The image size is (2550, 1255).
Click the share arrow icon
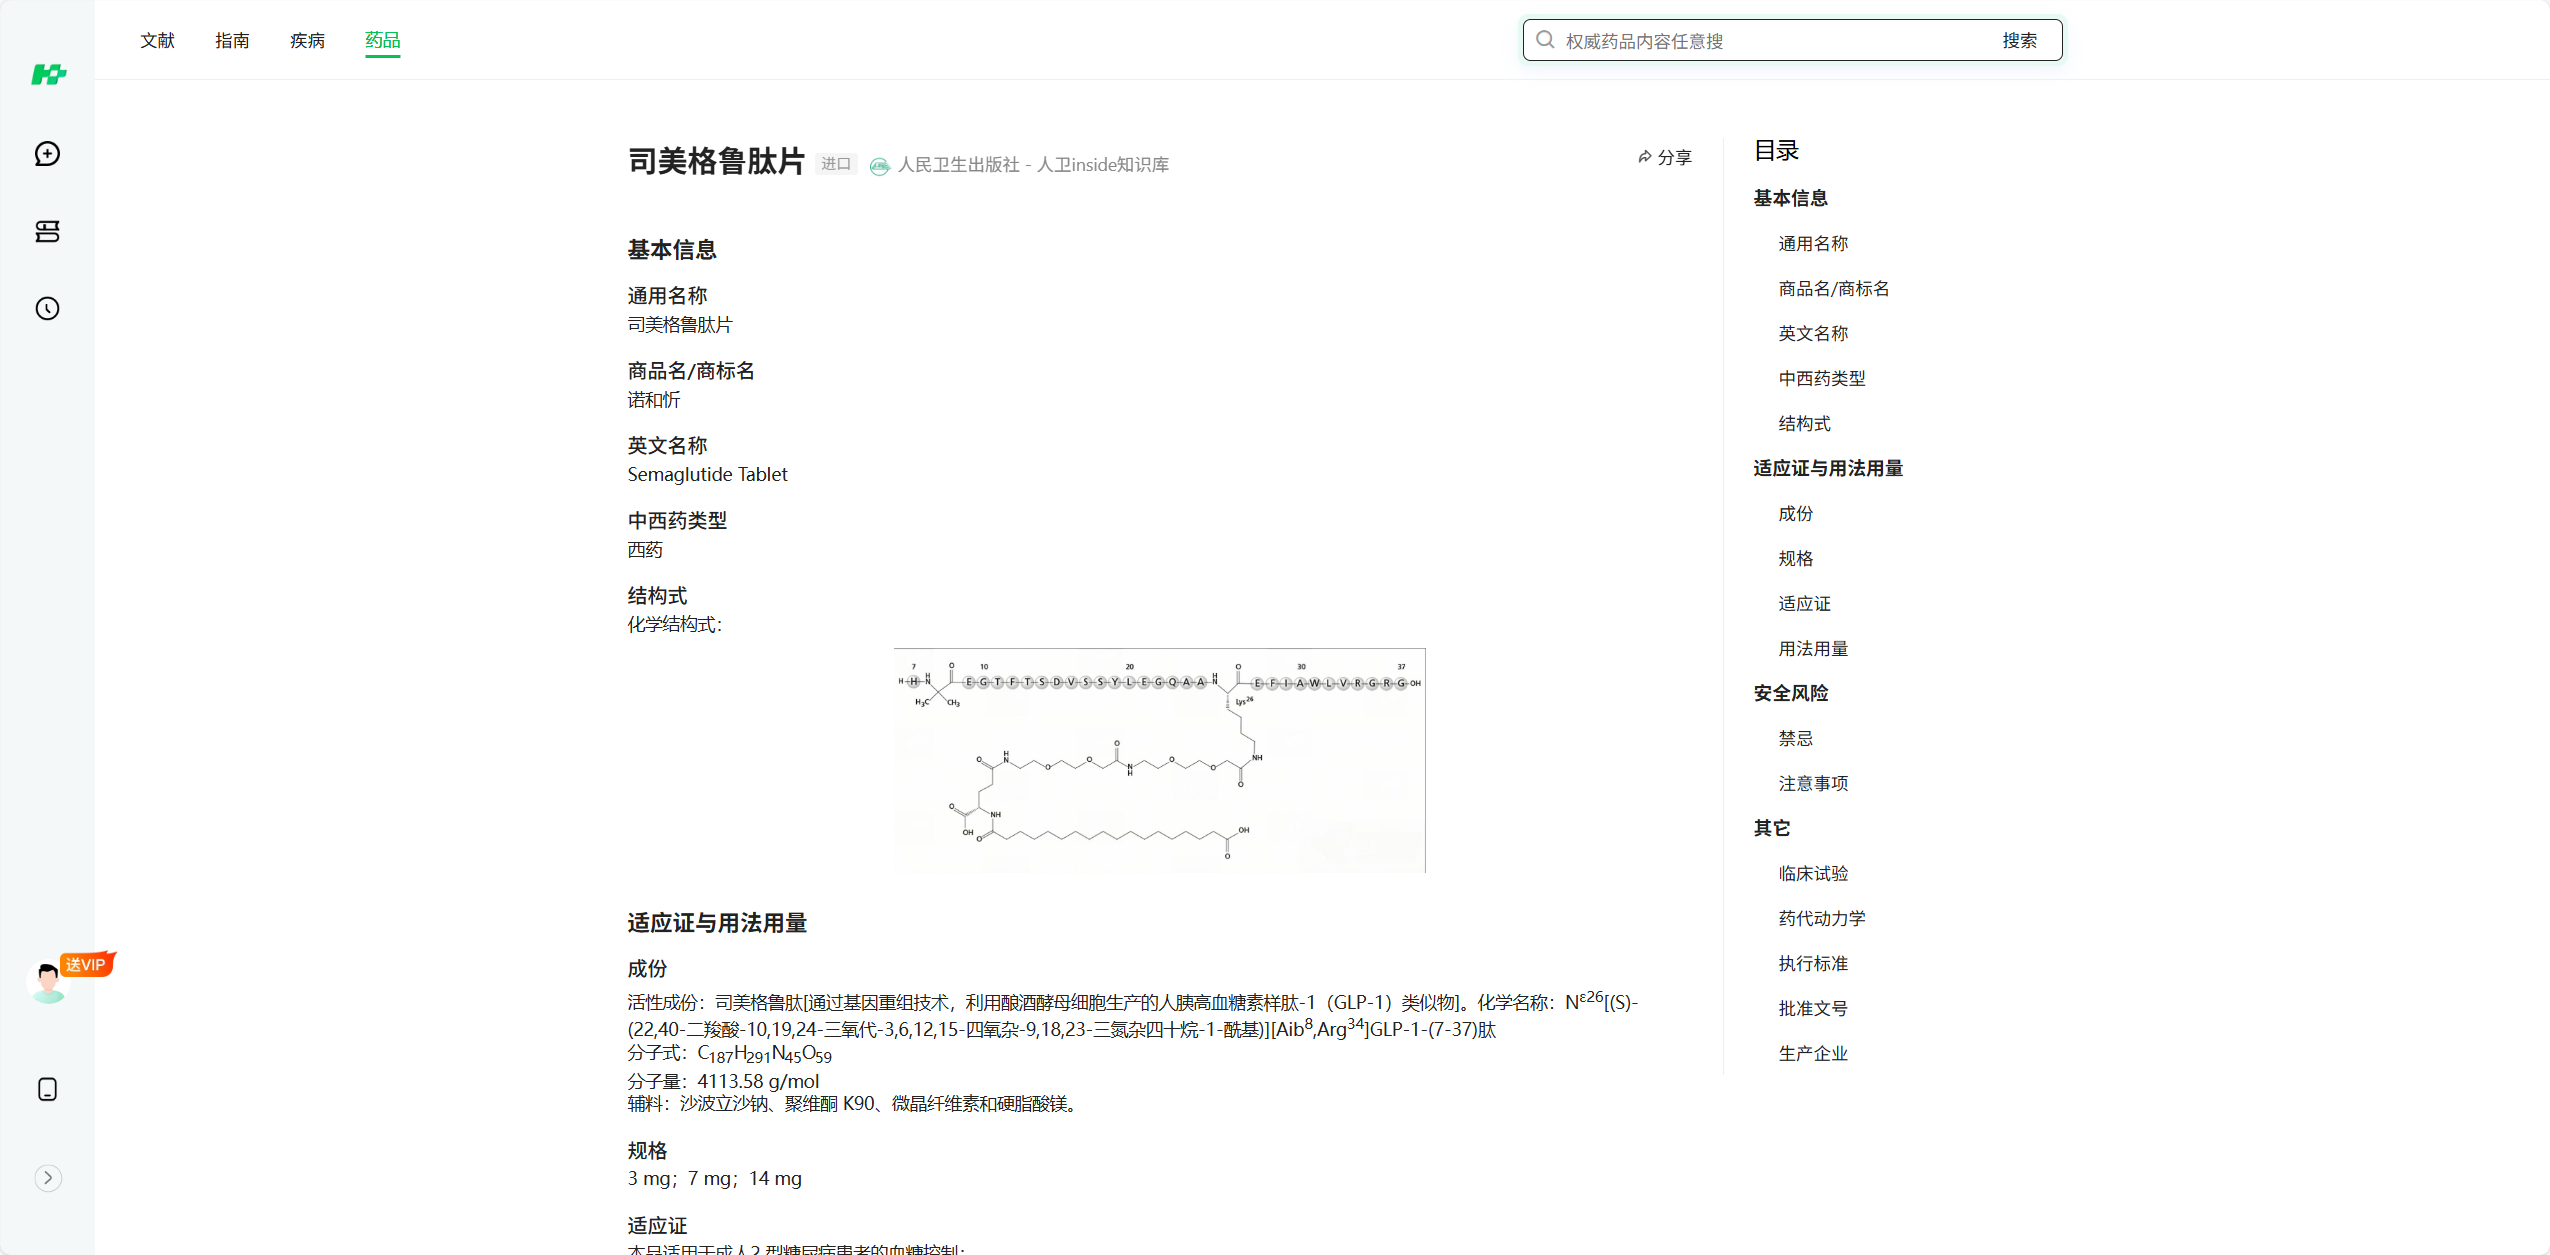(1644, 157)
